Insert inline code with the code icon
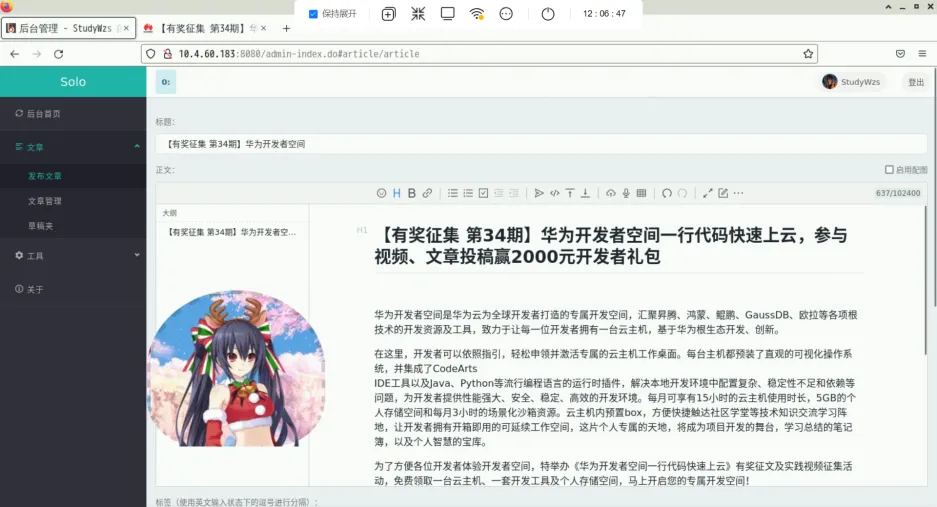 555,193
